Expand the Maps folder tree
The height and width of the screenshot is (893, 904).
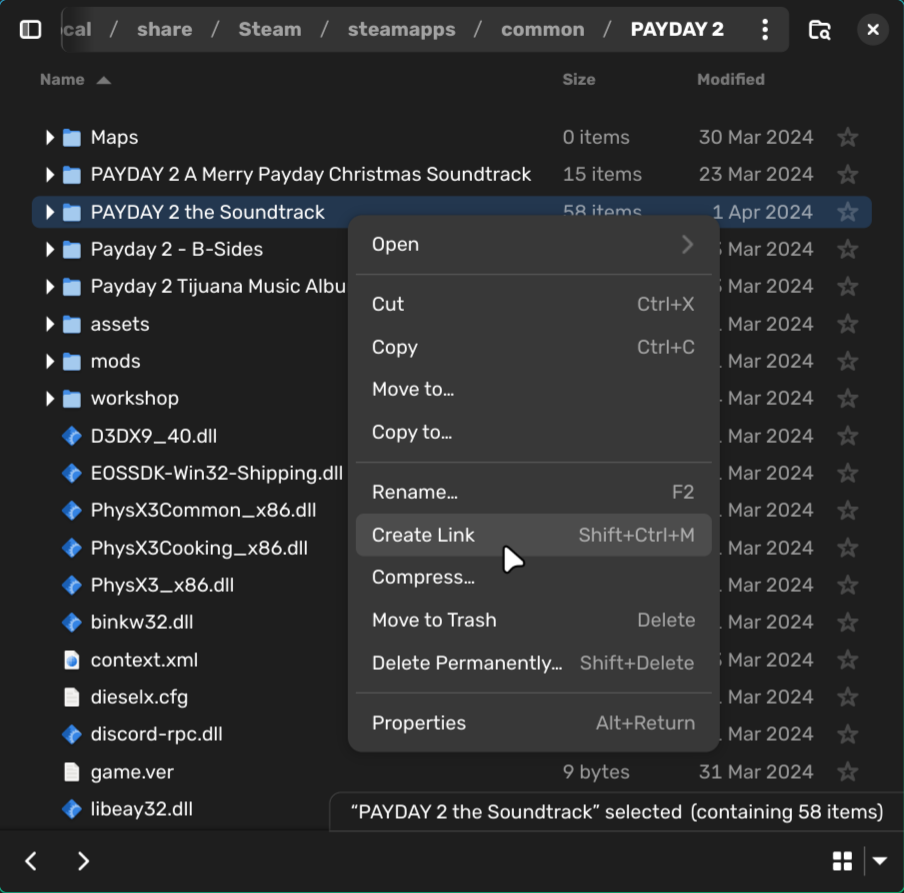pos(49,138)
